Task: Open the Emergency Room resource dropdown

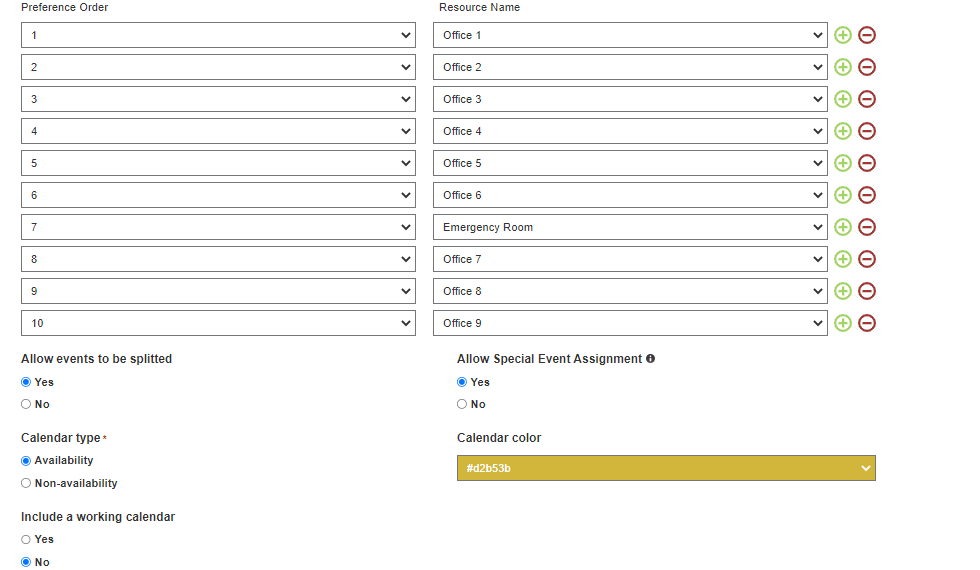Action: (x=630, y=227)
